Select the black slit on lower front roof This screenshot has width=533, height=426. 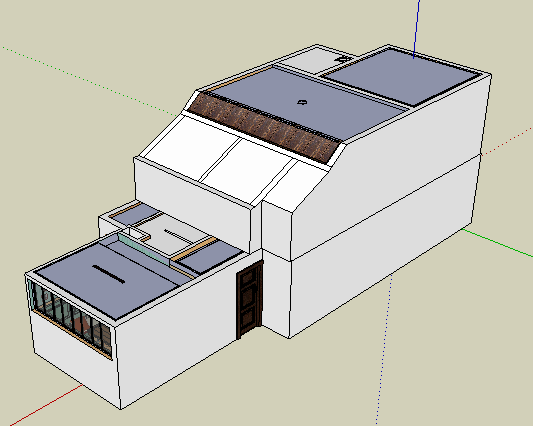click(108, 274)
